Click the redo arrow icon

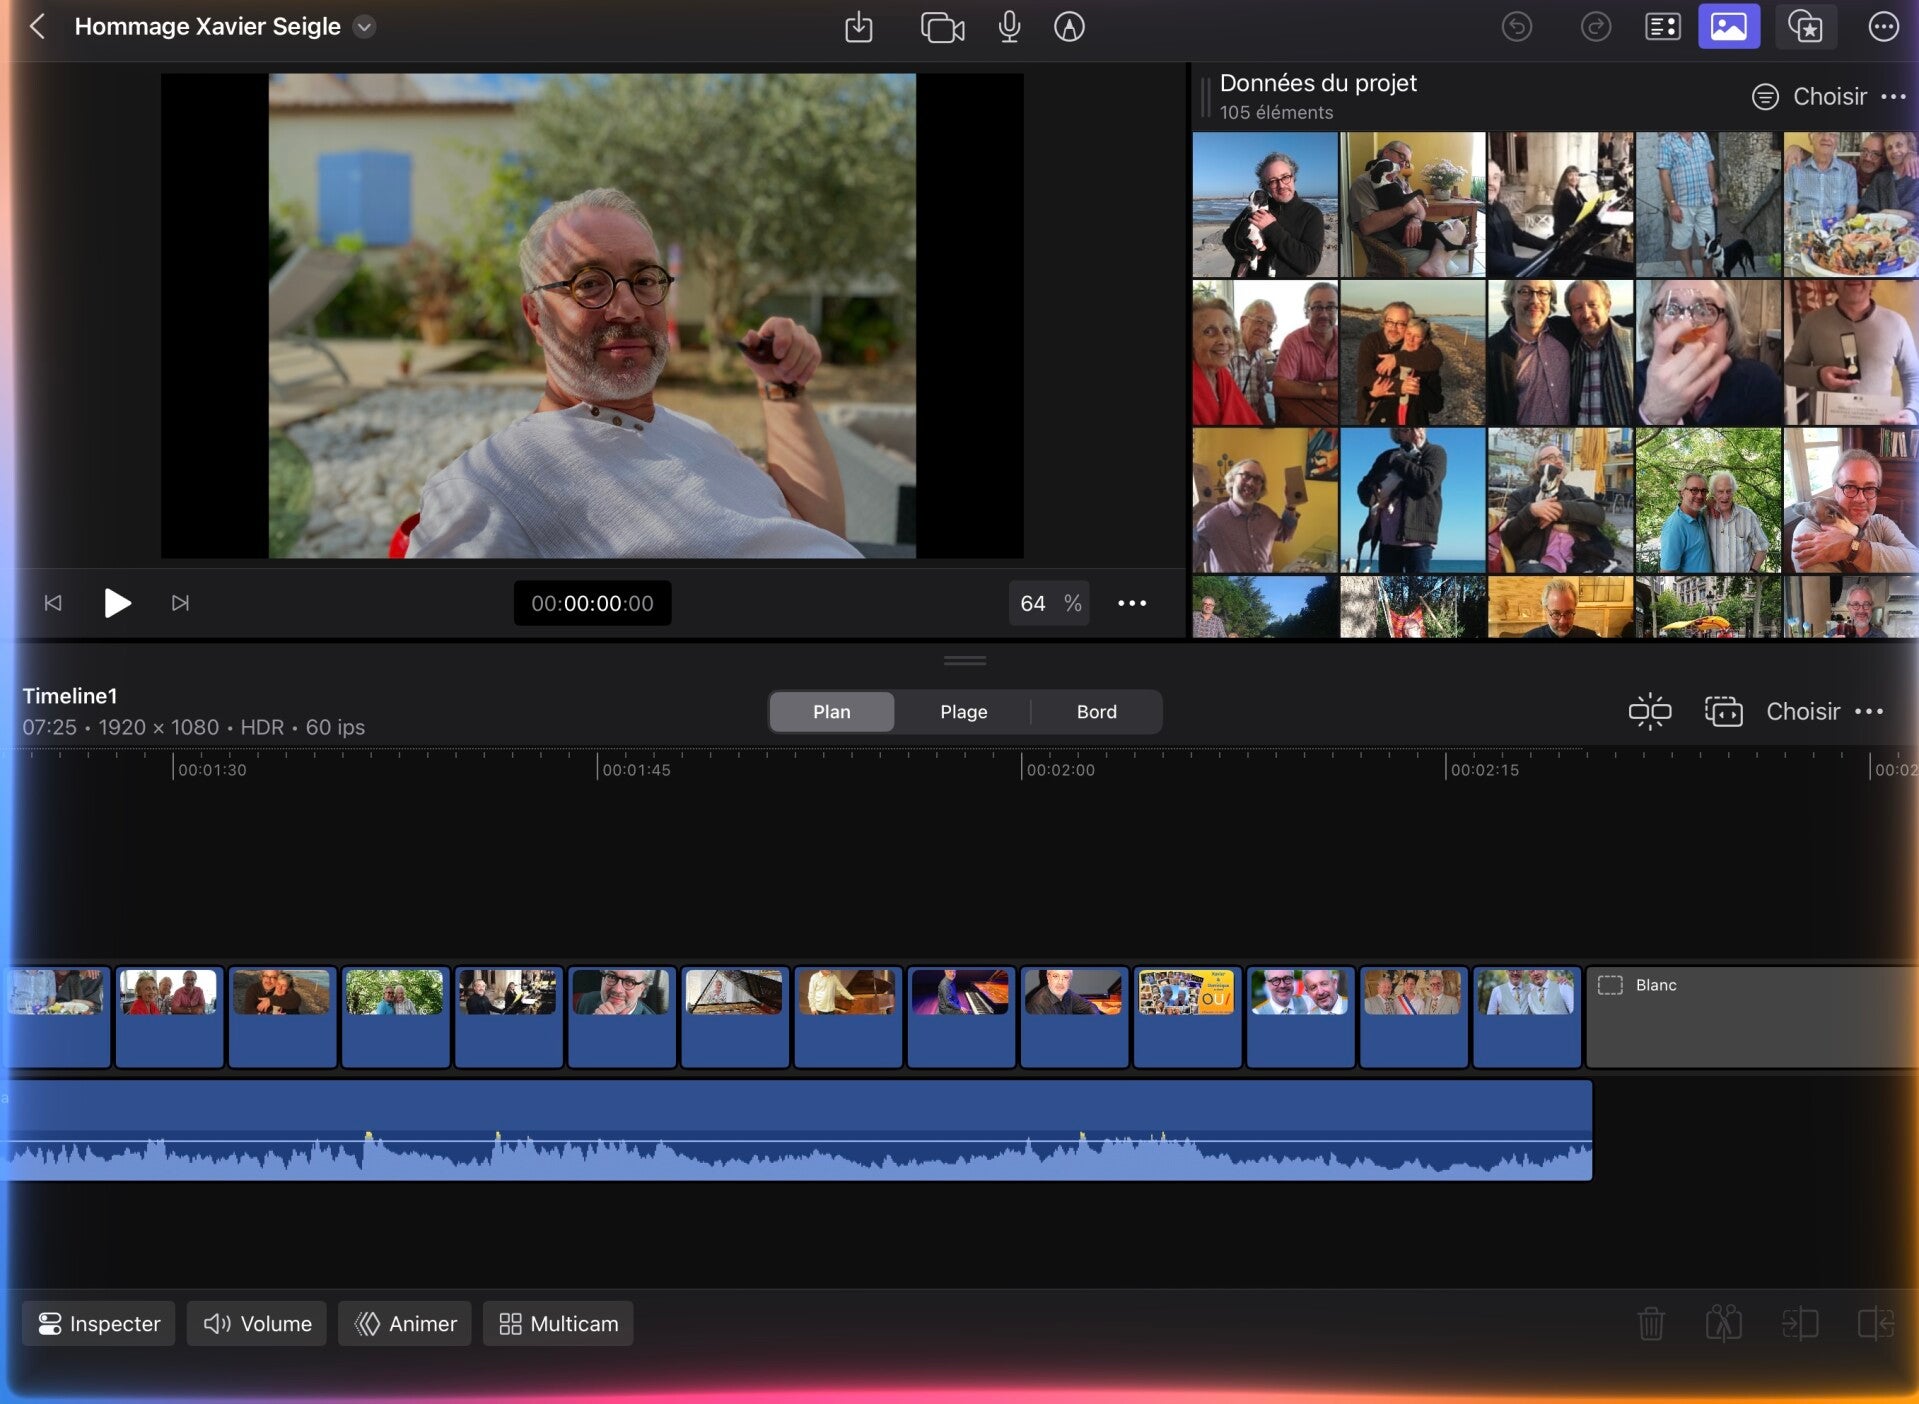(1595, 27)
